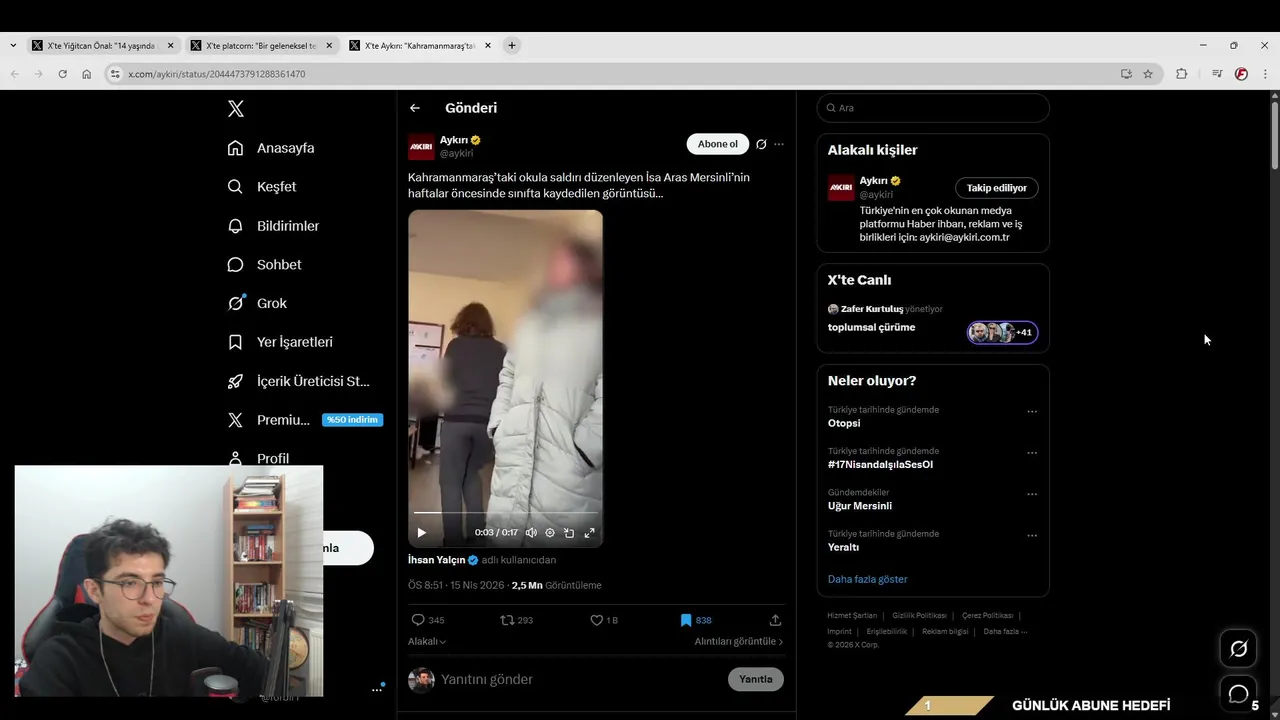Viewport: 1280px width, 720px height.
Task: Open Chrome three-dot menu
Action: click(1266, 74)
